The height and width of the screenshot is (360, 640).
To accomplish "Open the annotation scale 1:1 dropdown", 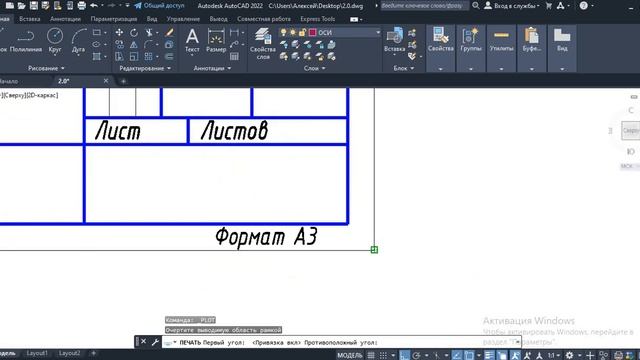I will coord(553,356).
